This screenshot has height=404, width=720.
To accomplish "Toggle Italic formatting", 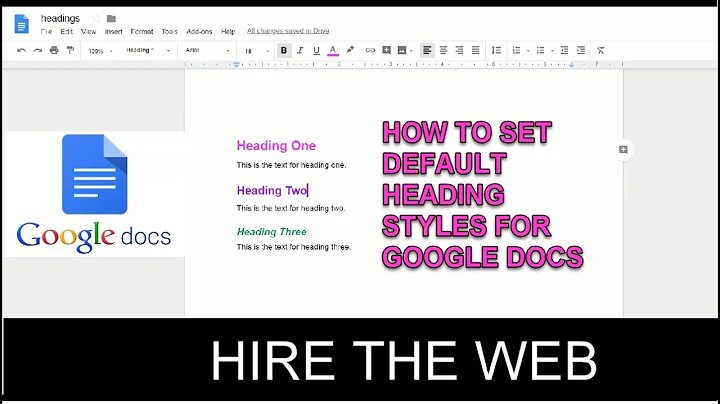I will pyautogui.click(x=300, y=50).
